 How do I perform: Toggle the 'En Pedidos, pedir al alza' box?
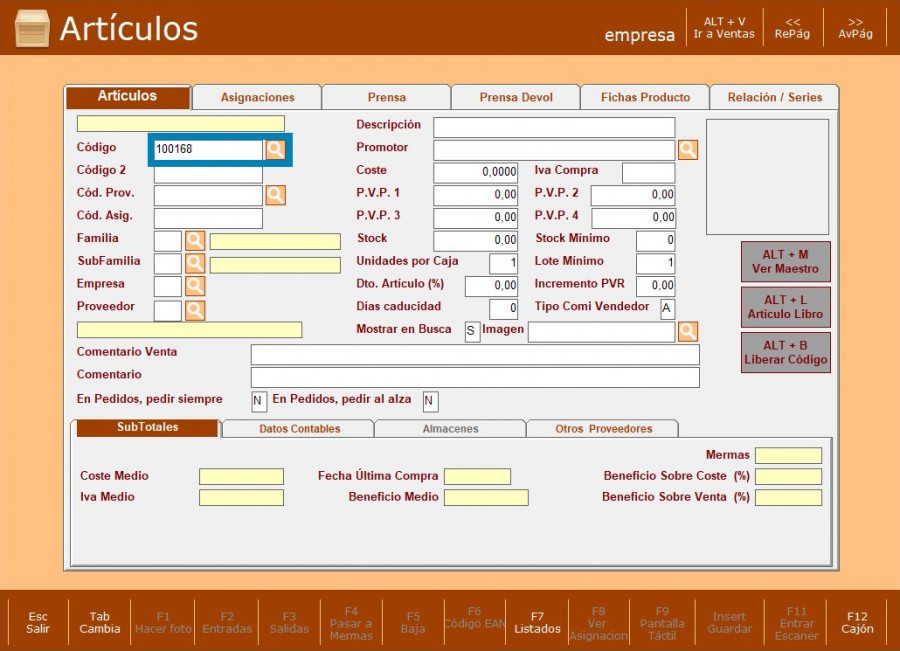[430, 401]
